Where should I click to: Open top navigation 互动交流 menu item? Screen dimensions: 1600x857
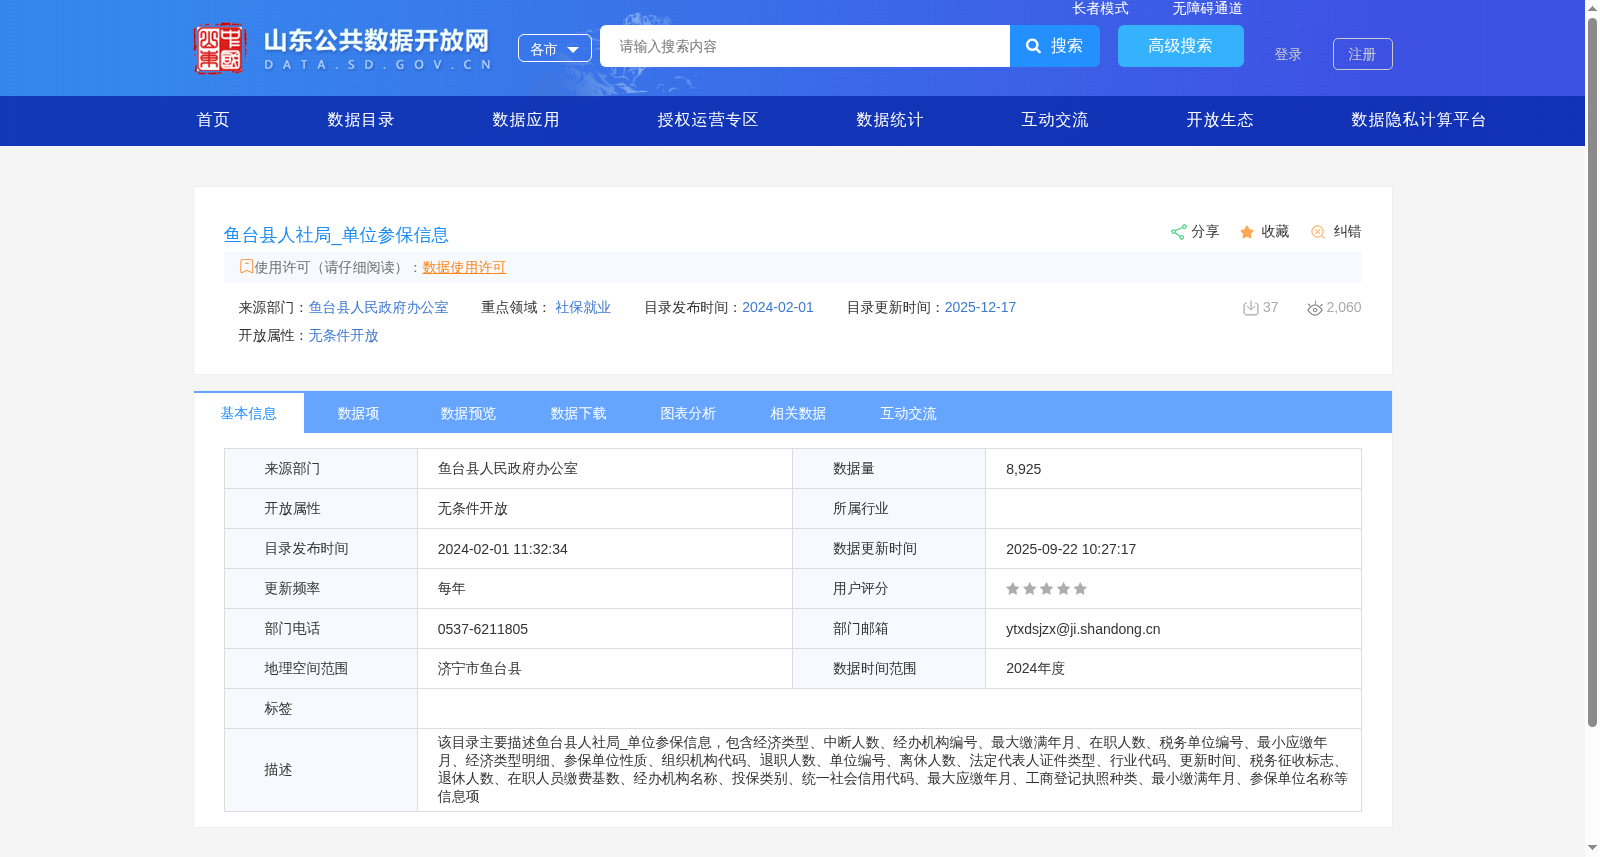click(1055, 120)
